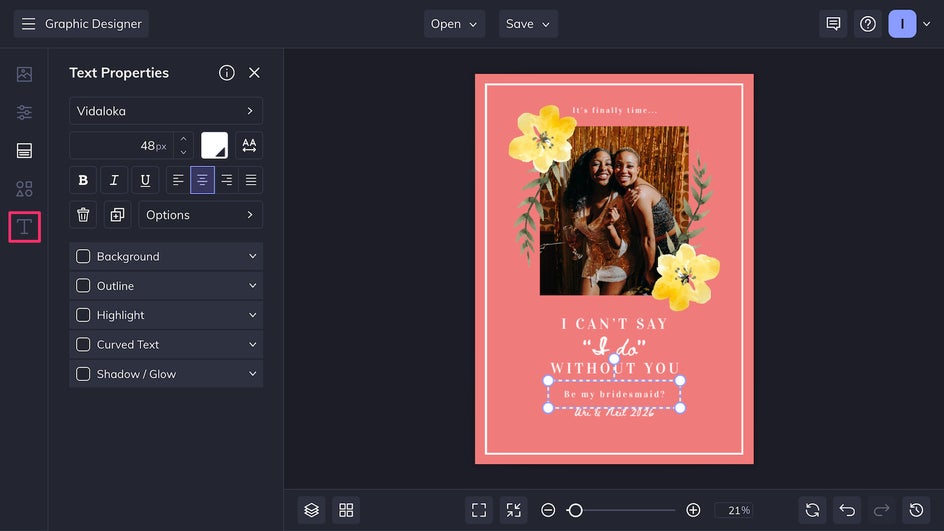Screen dimensions: 944x531
Task: Enable the Shadow / Glow checkbox
Action: tap(83, 374)
